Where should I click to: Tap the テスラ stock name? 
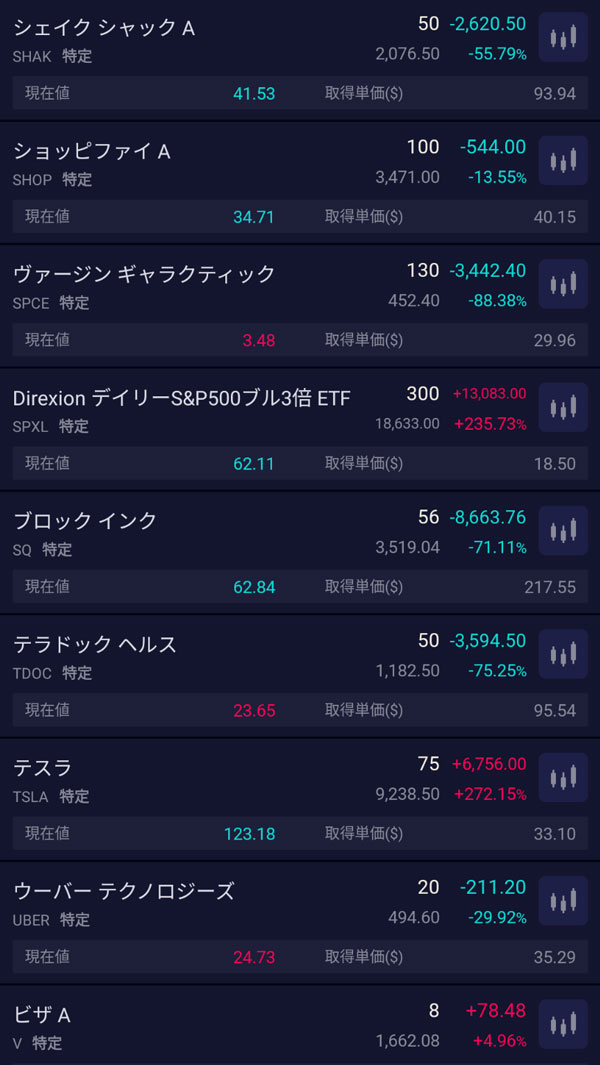tap(43, 768)
